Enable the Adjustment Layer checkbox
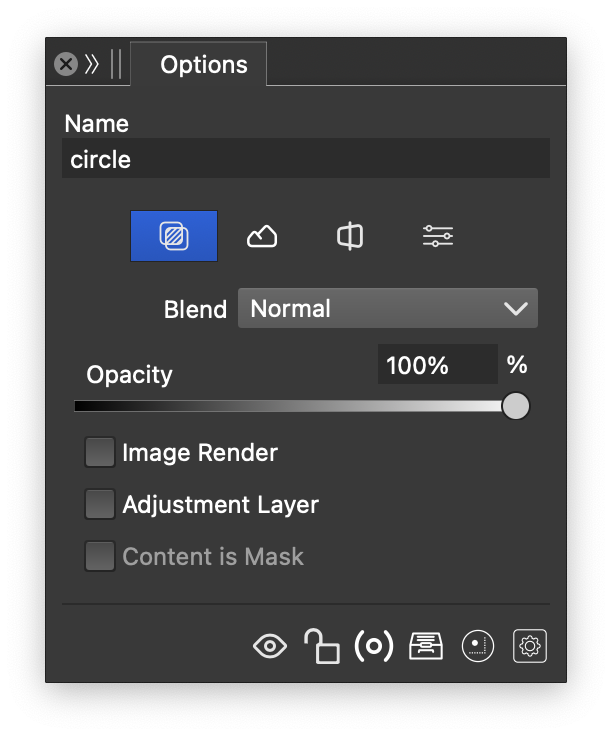 click(100, 505)
